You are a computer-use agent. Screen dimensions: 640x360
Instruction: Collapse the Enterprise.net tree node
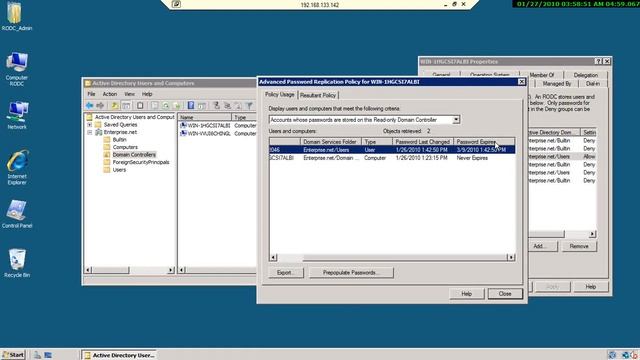[x=89, y=132]
